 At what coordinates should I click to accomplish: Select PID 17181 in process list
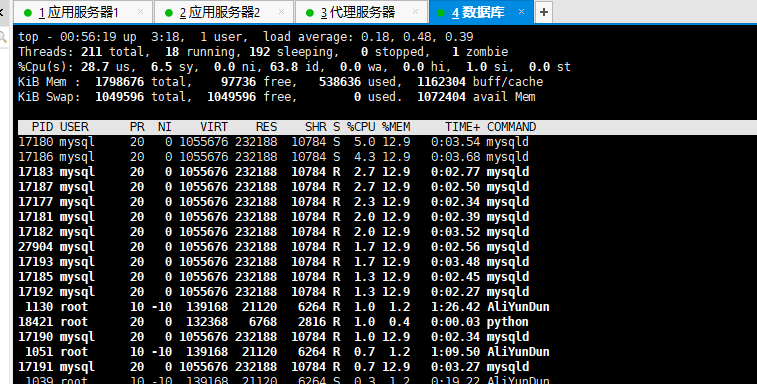[x=36, y=217]
